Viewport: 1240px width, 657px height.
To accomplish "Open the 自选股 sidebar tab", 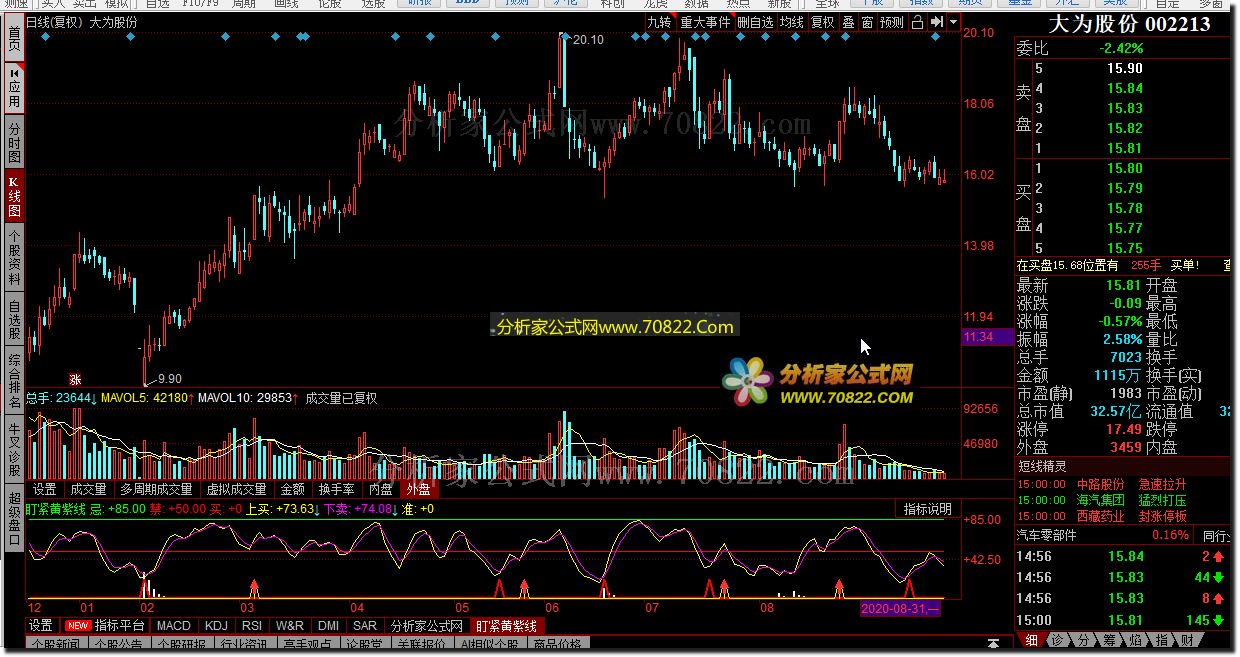I will pos(14,320).
